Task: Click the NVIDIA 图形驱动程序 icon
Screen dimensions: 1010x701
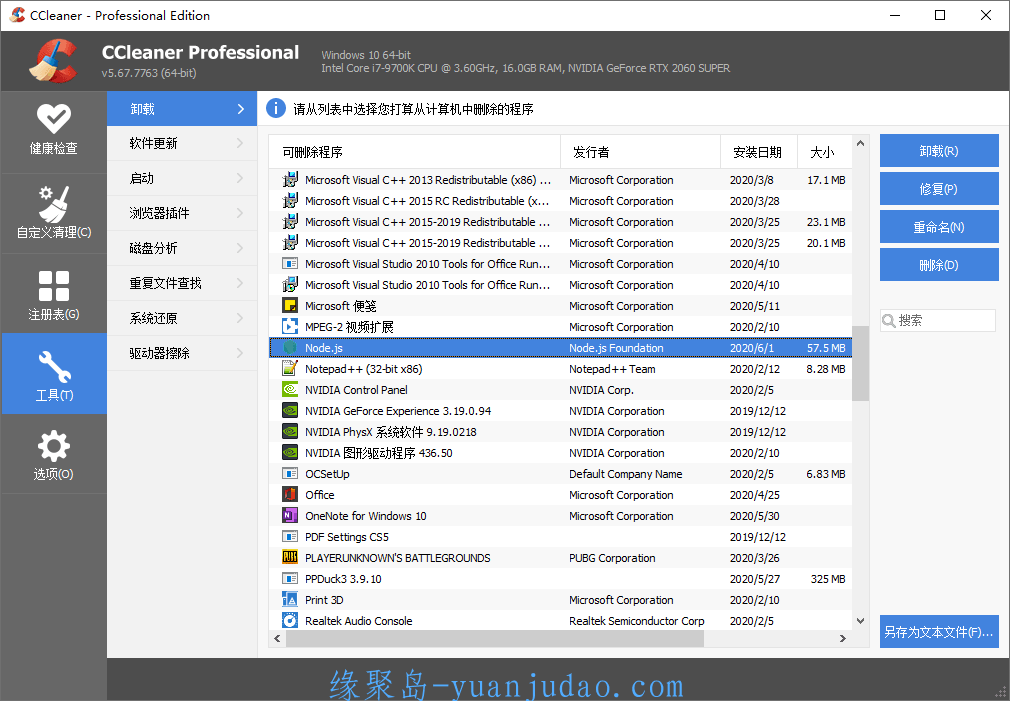Action: (x=290, y=453)
